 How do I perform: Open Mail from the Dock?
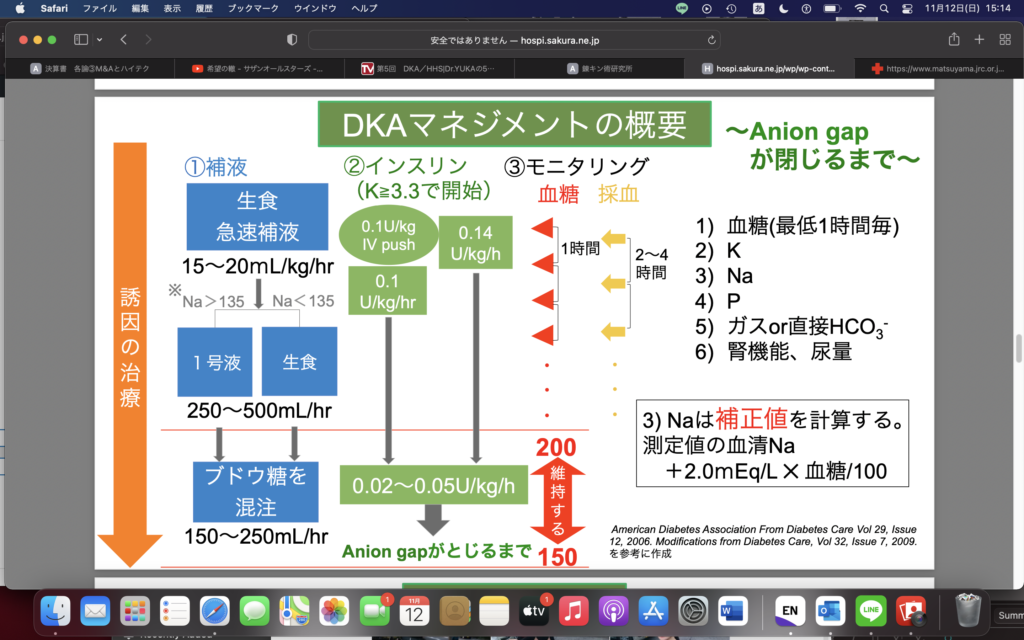click(96, 612)
